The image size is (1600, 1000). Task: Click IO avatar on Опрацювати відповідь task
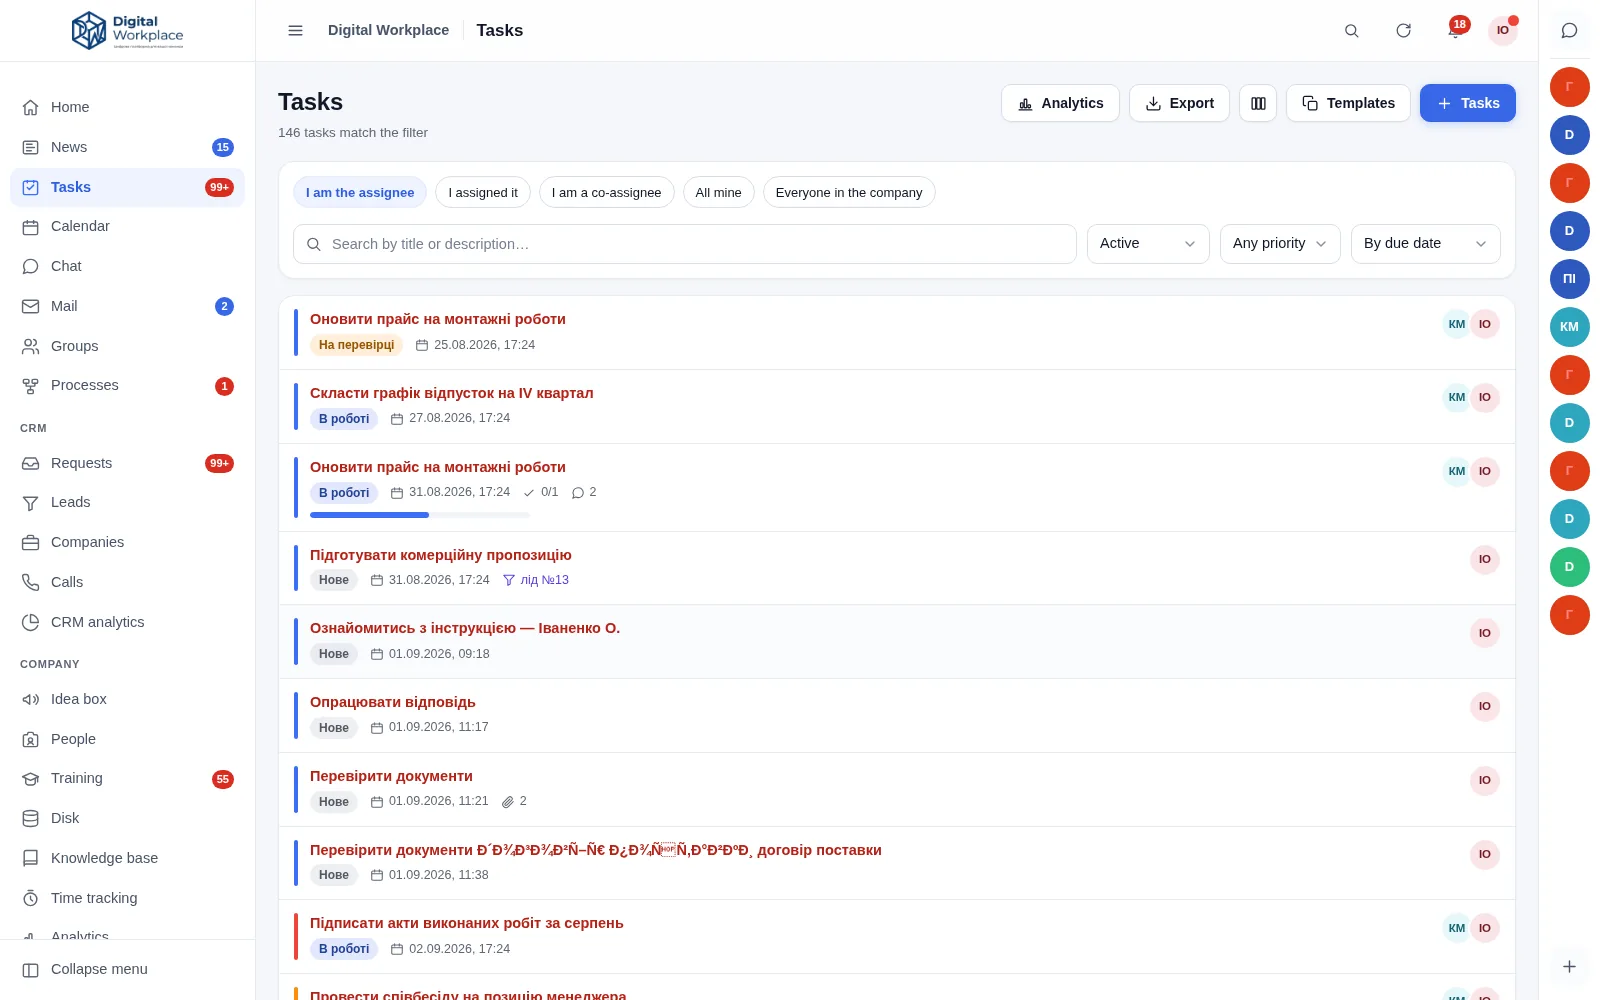pyautogui.click(x=1485, y=707)
